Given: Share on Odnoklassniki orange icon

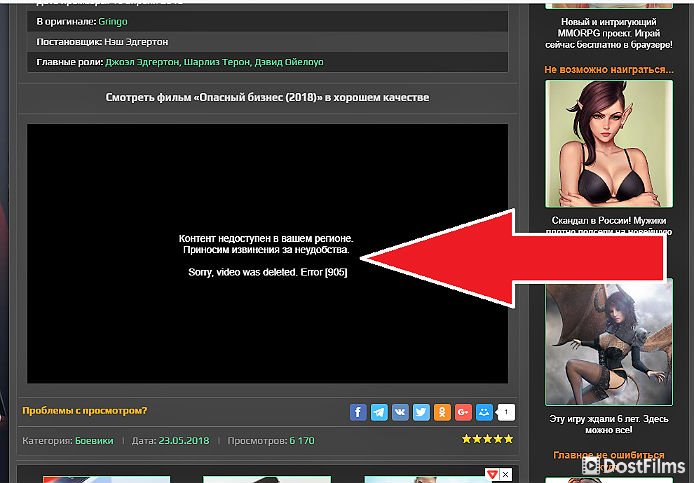Looking at the screenshot, I should click(x=442, y=412).
